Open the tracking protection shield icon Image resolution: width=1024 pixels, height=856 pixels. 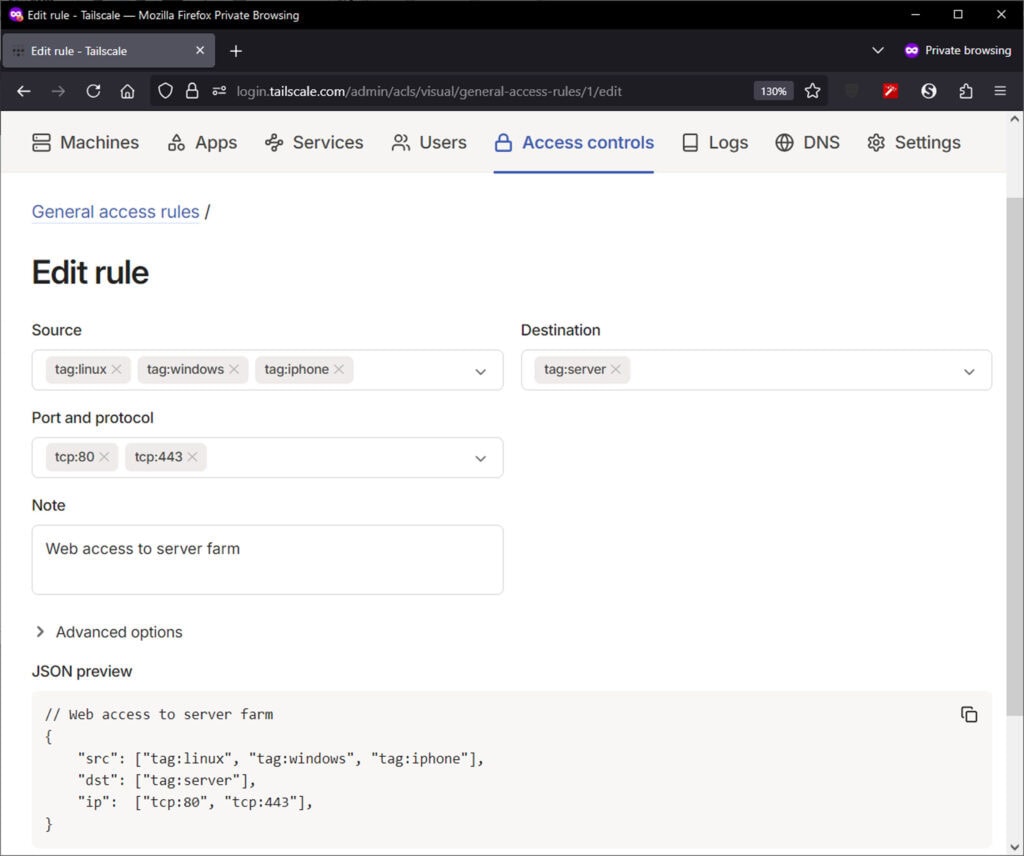click(165, 91)
